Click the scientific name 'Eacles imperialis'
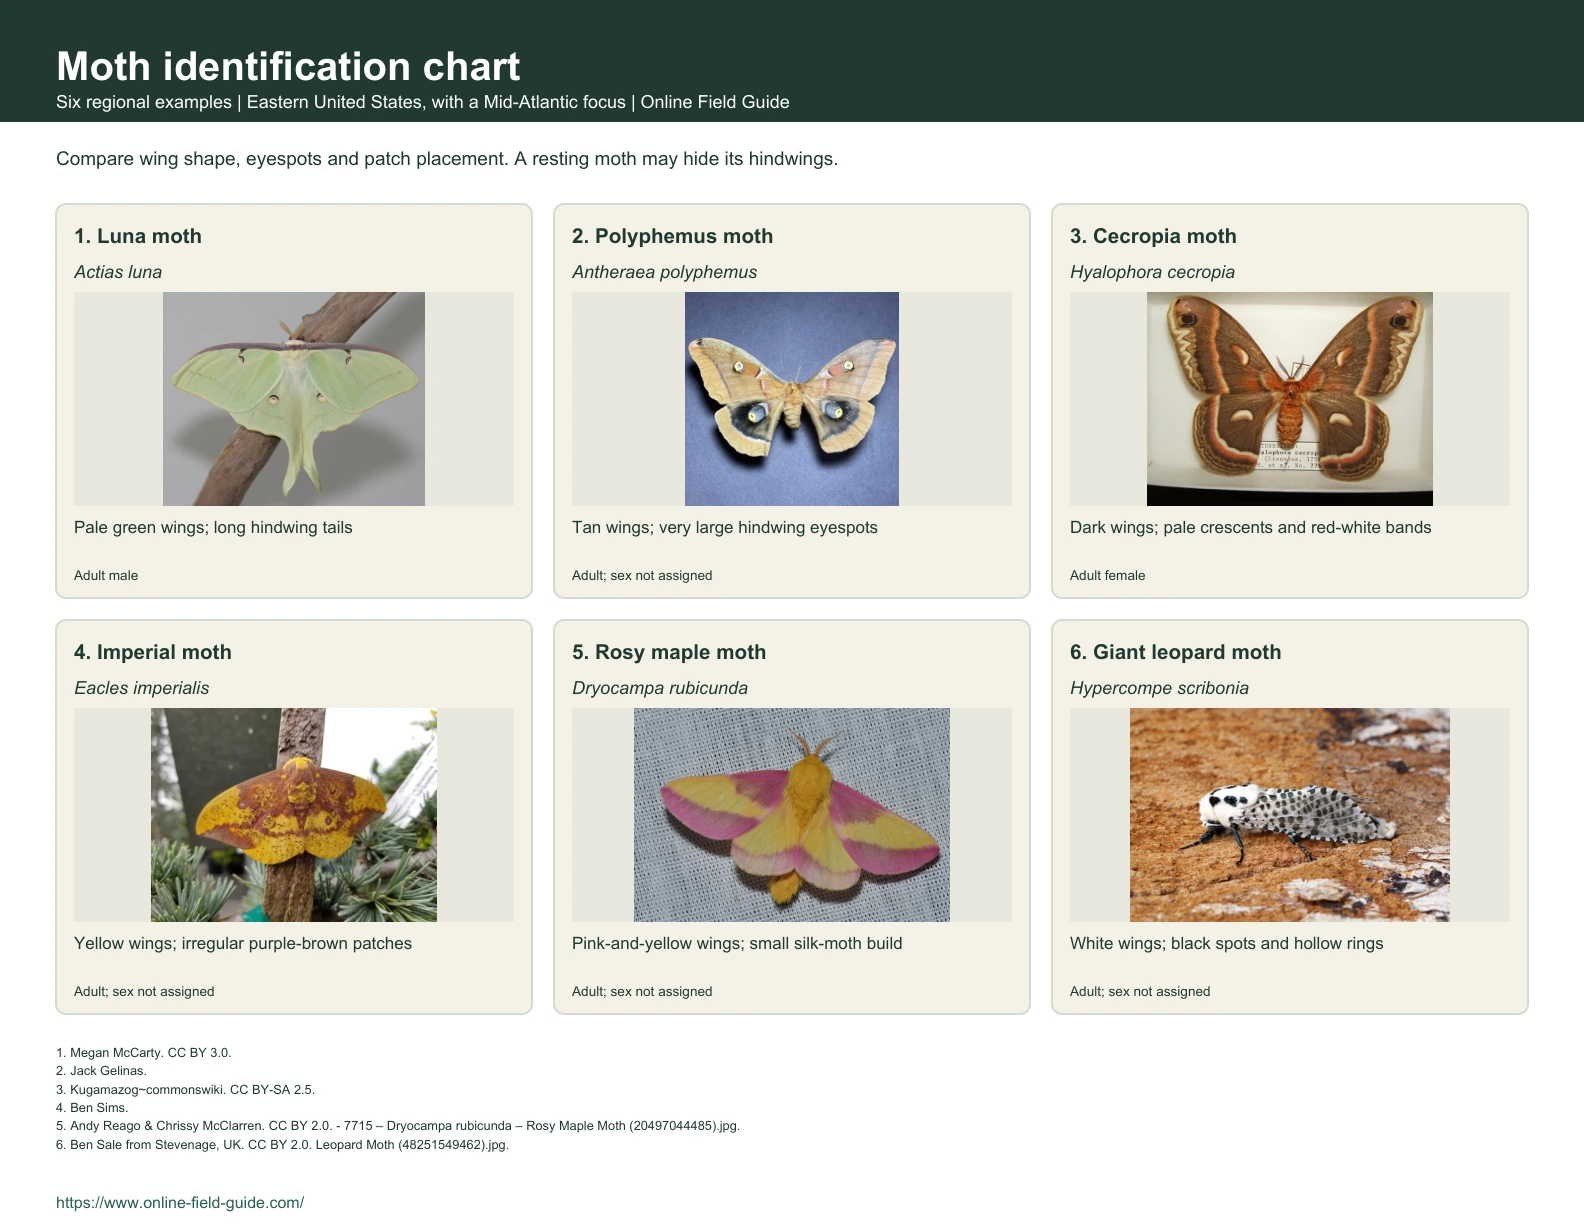 click(x=142, y=688)
